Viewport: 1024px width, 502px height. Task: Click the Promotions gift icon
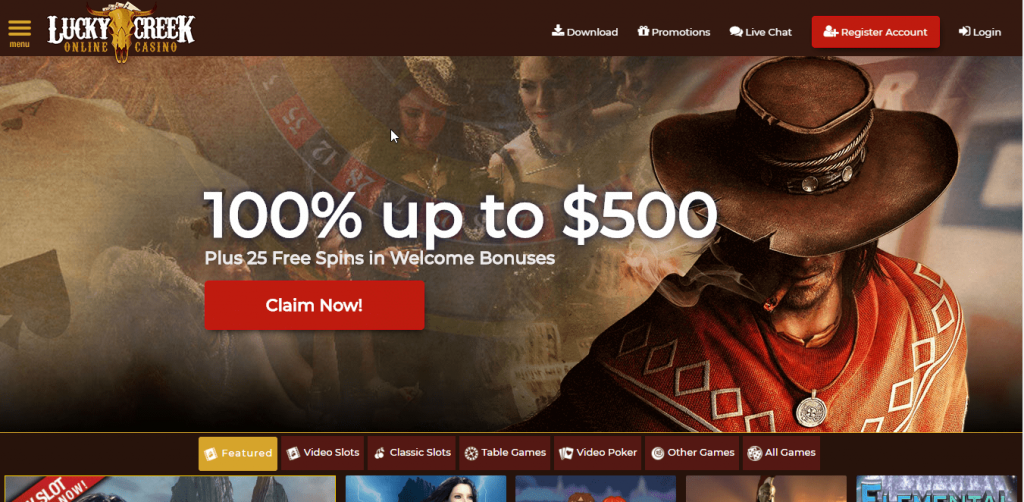643,31
